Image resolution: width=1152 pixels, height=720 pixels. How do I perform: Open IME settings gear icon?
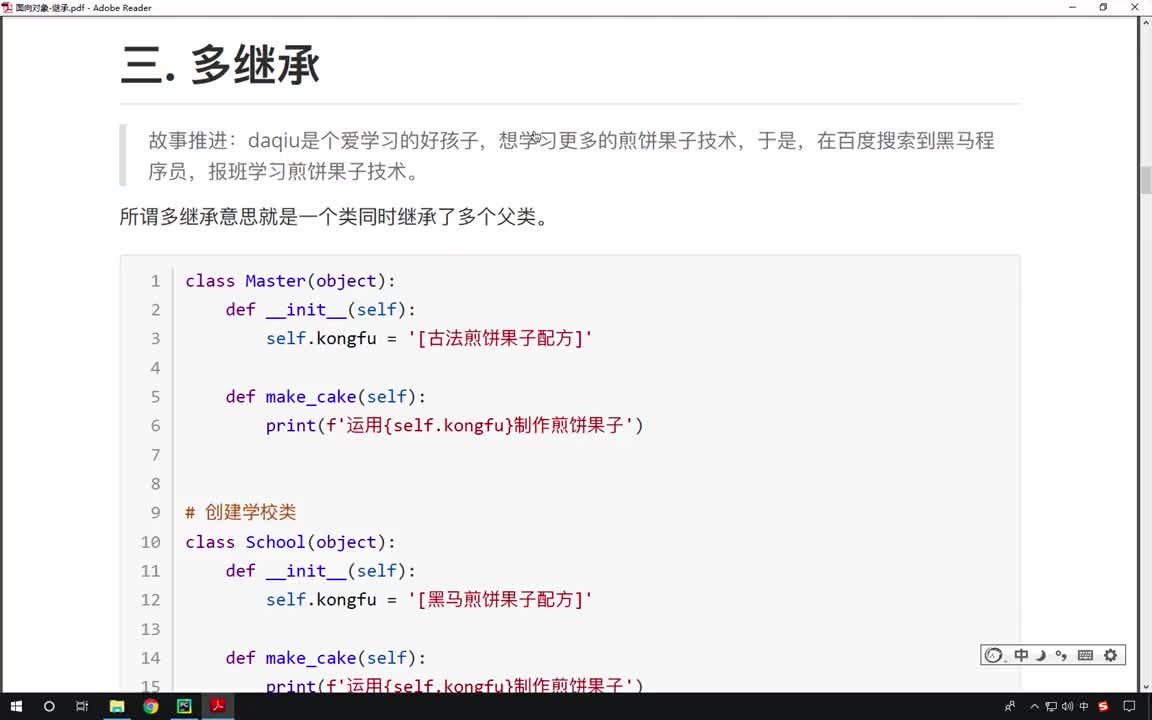[1110, 655]
